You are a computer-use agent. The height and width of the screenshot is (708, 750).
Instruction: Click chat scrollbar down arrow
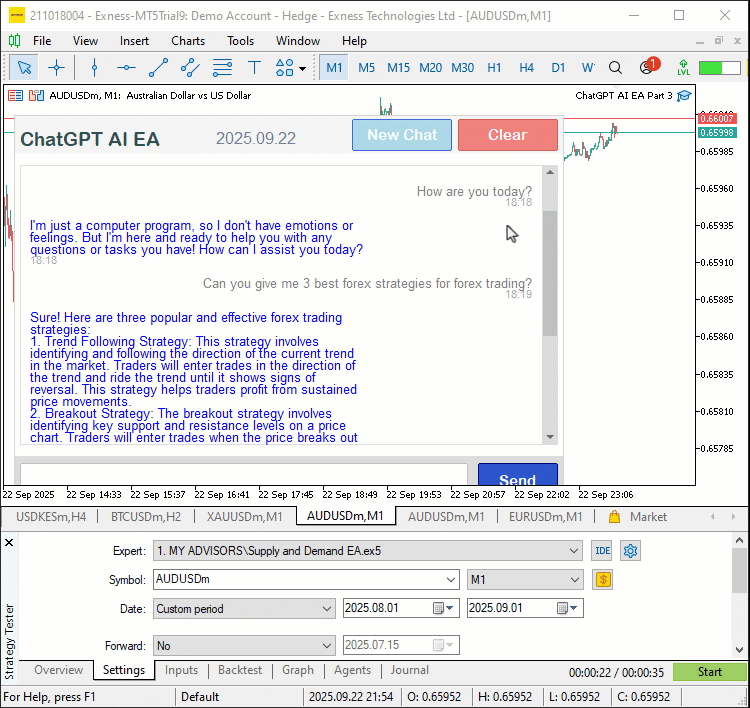550,437
